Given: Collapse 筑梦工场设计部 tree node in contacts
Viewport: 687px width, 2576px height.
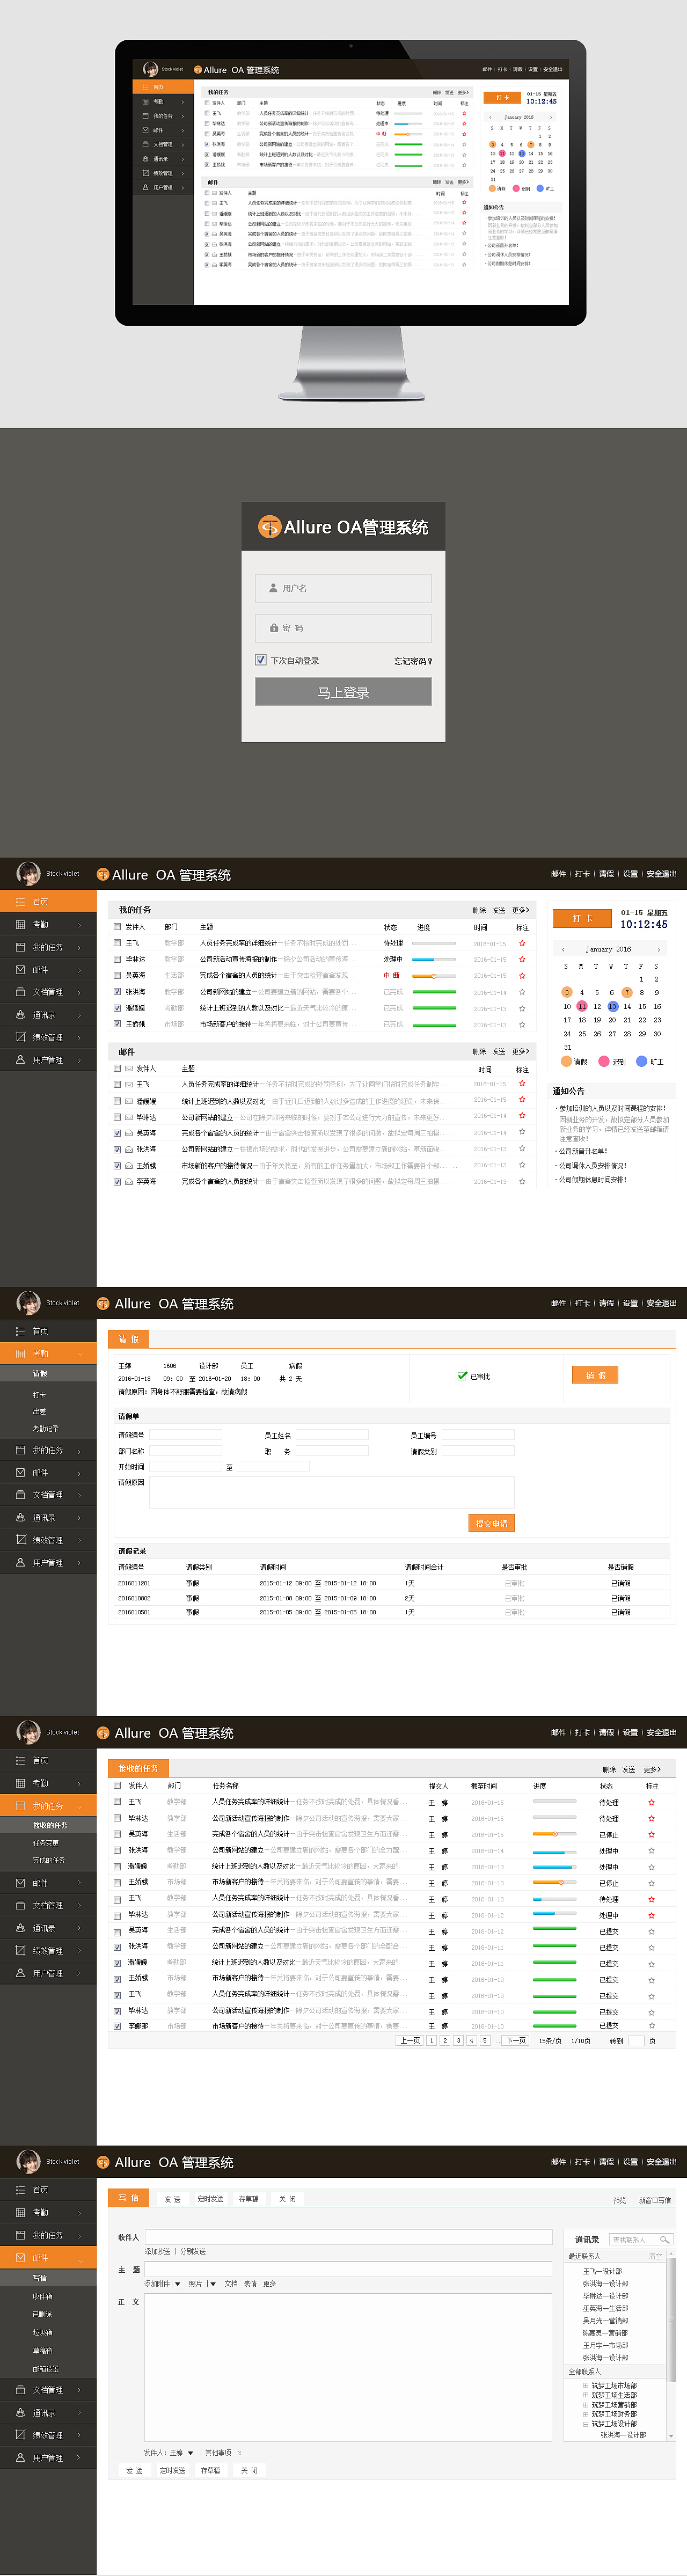Looking at the screenshot, I should click(x=586, y=2423).
